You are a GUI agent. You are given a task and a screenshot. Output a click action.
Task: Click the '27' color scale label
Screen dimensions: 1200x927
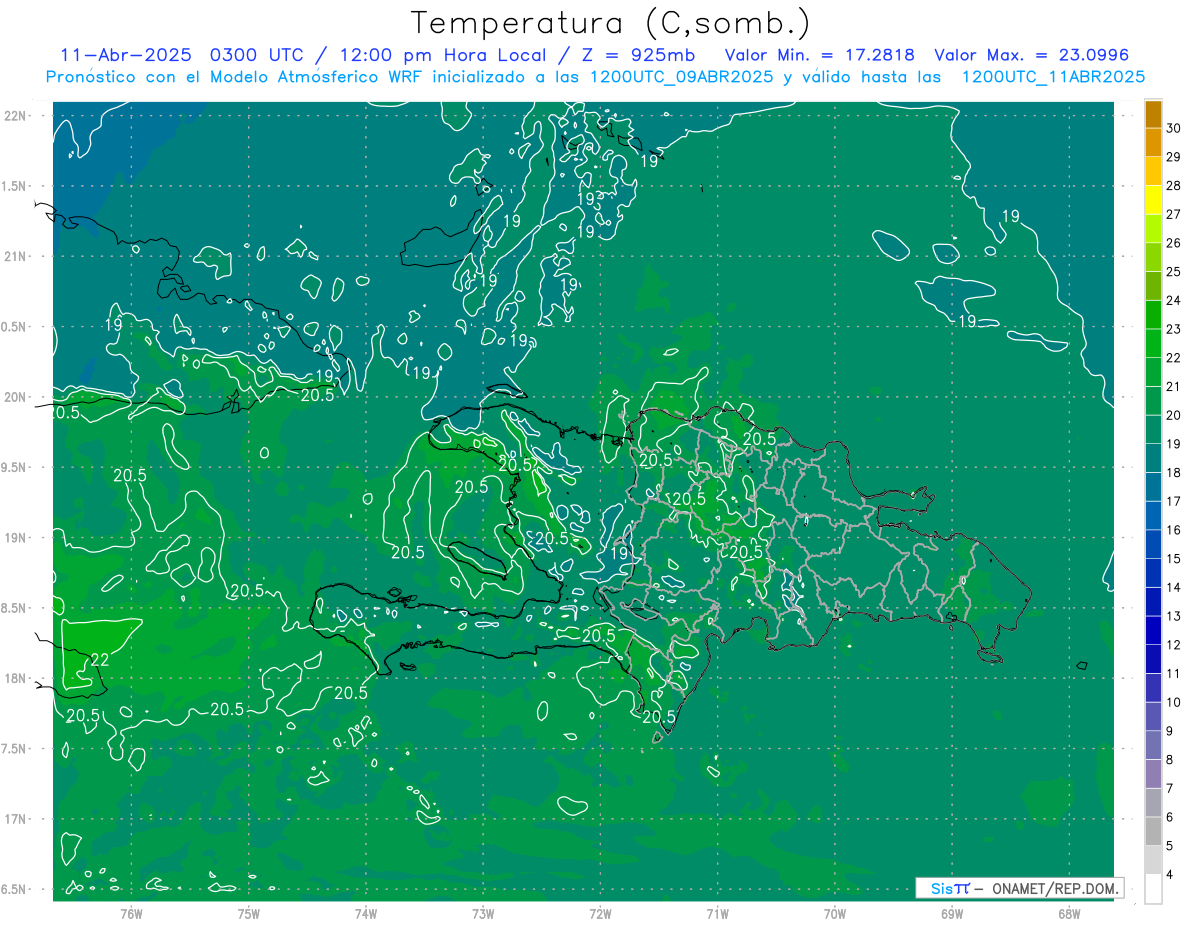click(1174, 214)
